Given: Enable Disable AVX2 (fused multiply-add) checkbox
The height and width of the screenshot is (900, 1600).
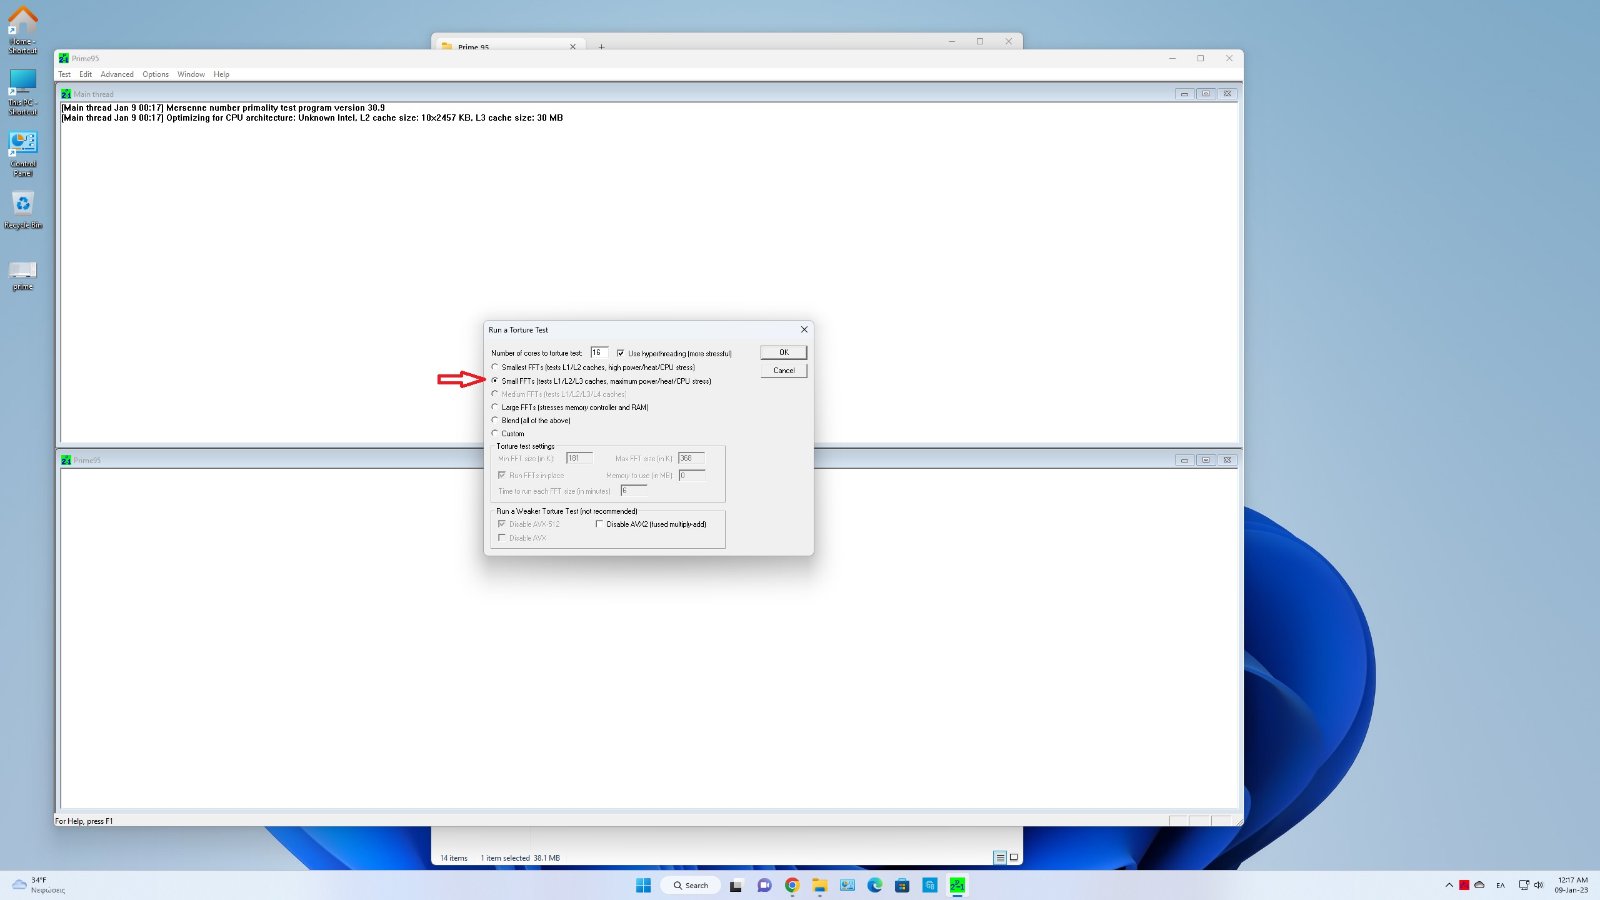Looking at the screenshot, I should [x=599, y=524].
